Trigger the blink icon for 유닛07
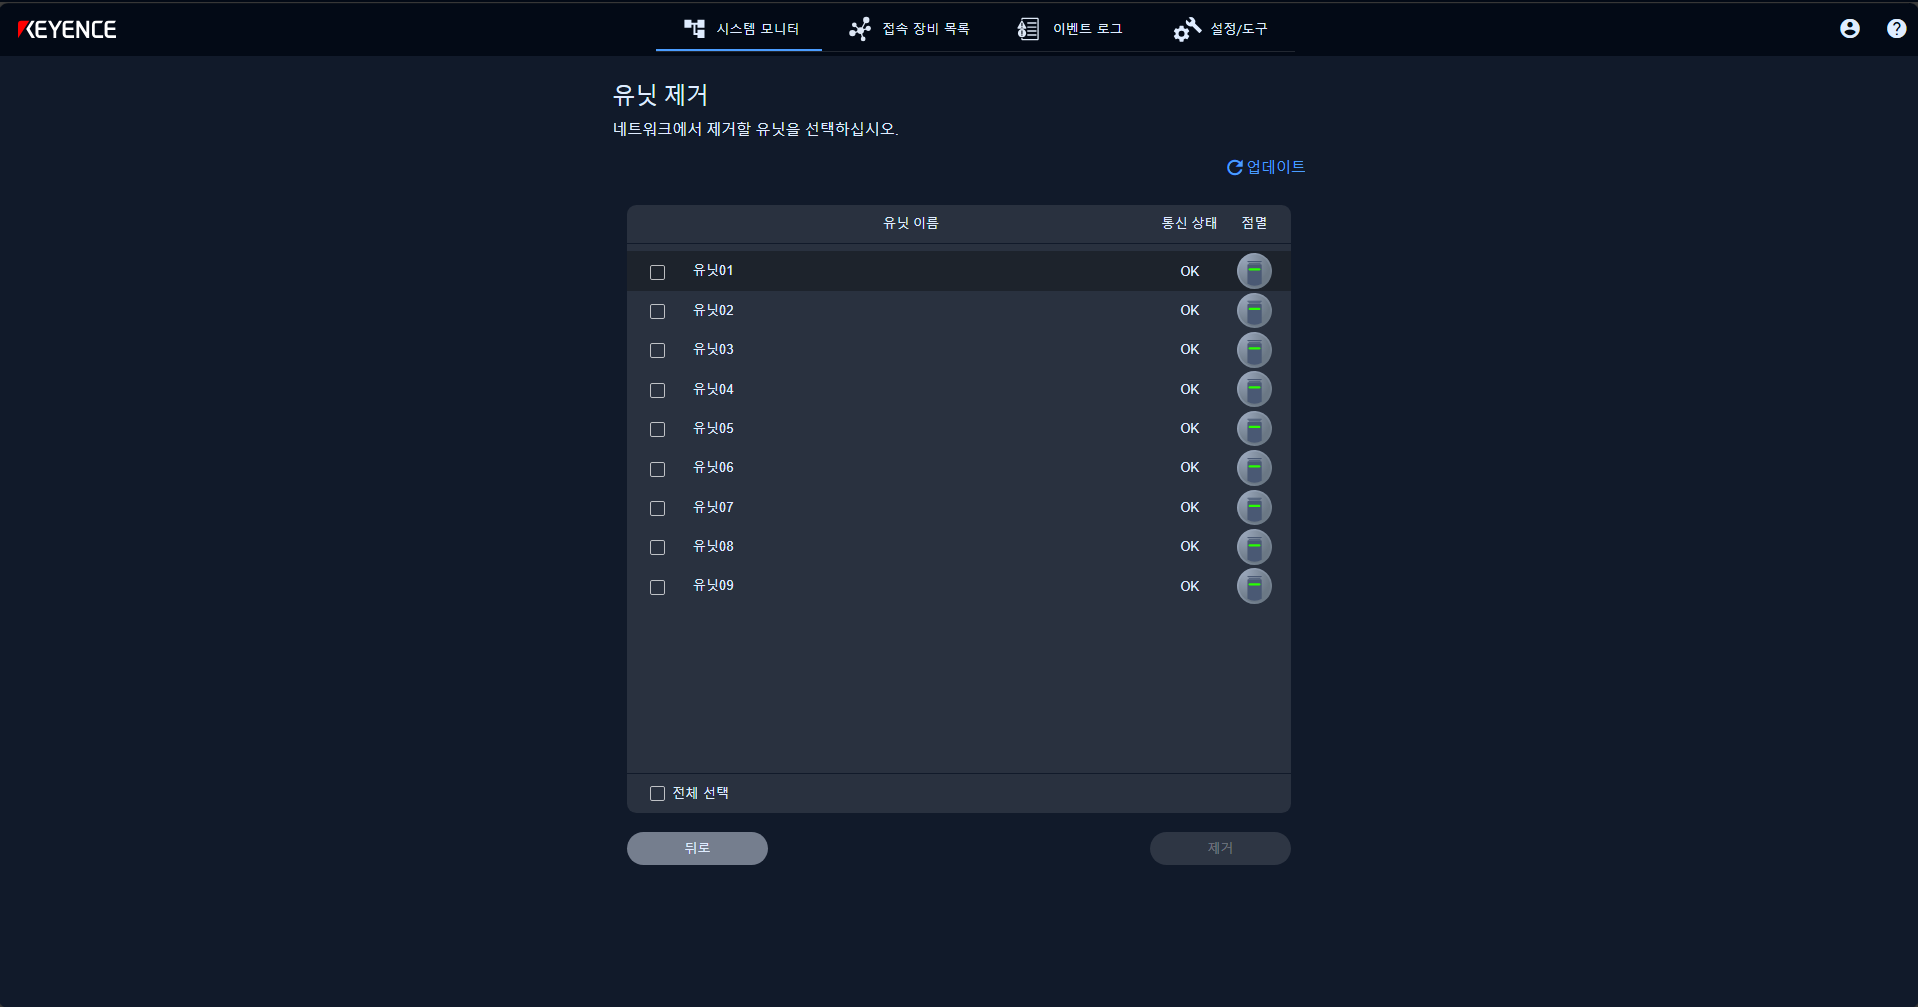The image size is (1918, 1007). tap(1254, 508)
